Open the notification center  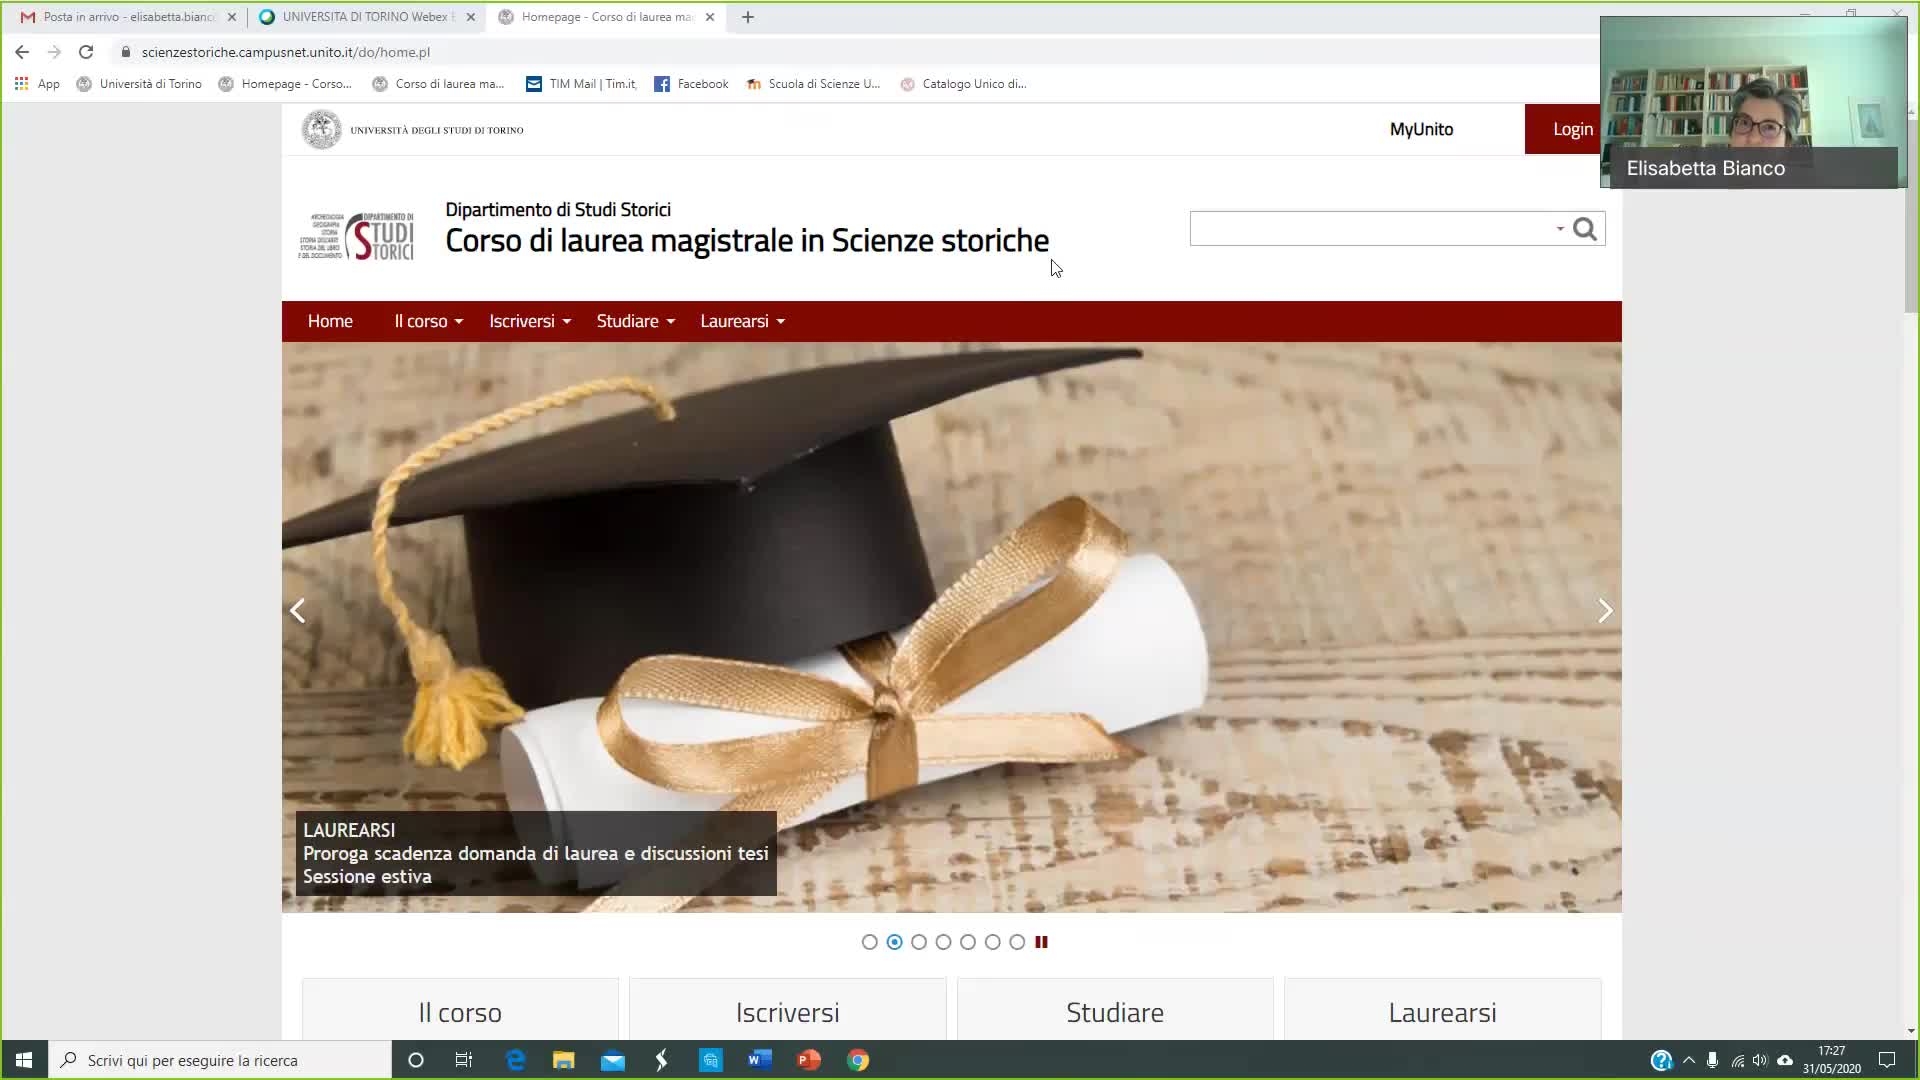(x=1887, y=1060)
